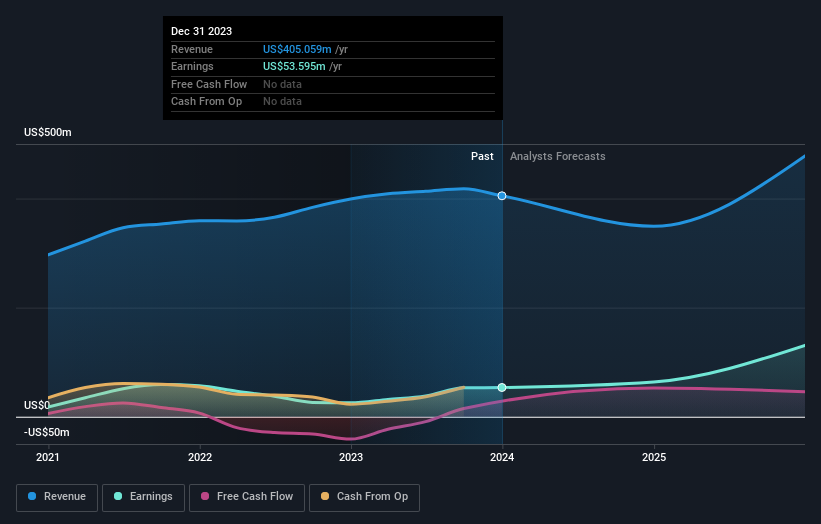
Task: Click the Dec 31 2023 tooltip date
Action: [x=202, y=31]
